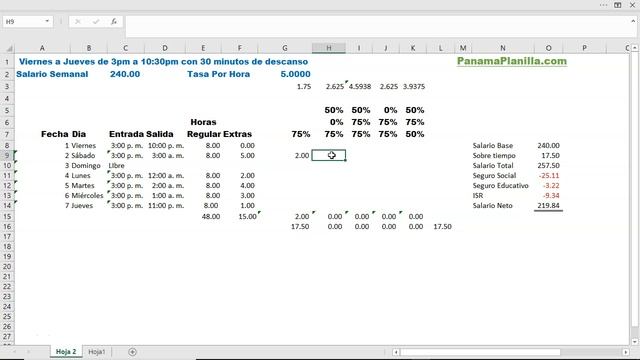Select the Sobre tiempo 17.50 value

pyautogui.click(x=550, y=156)
